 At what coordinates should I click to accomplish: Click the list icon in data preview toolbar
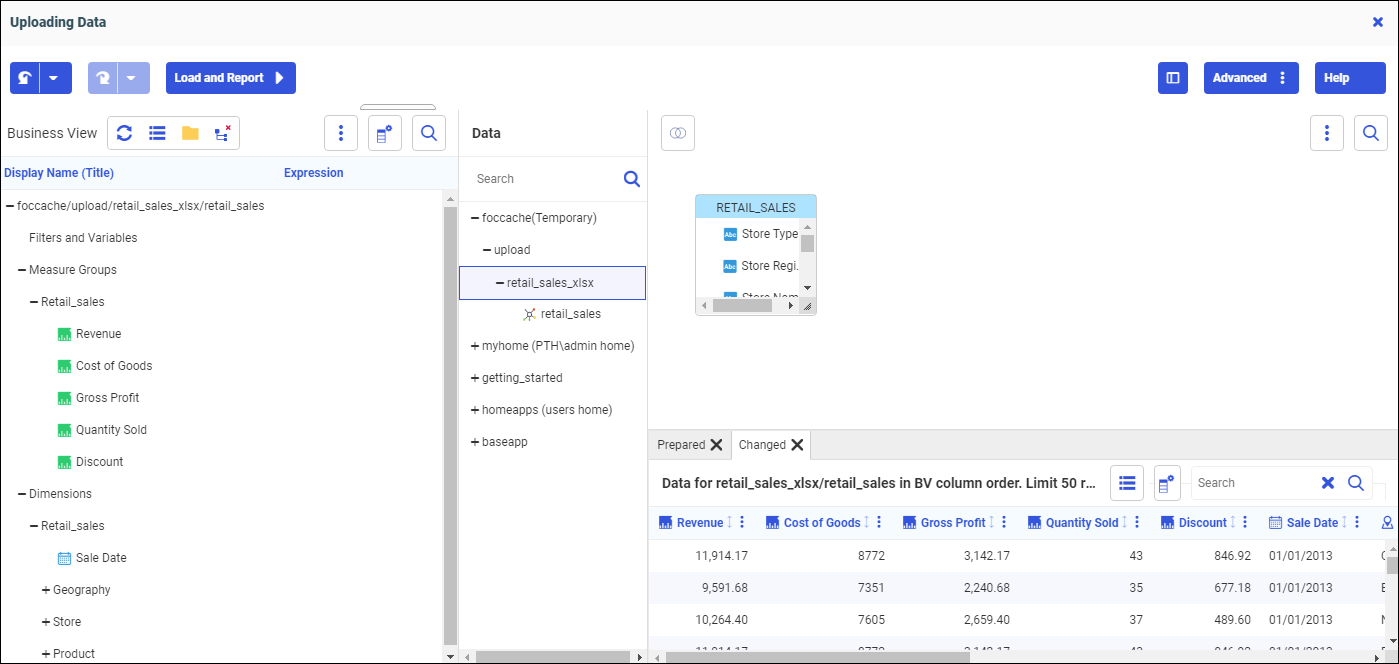(1127, 483)
